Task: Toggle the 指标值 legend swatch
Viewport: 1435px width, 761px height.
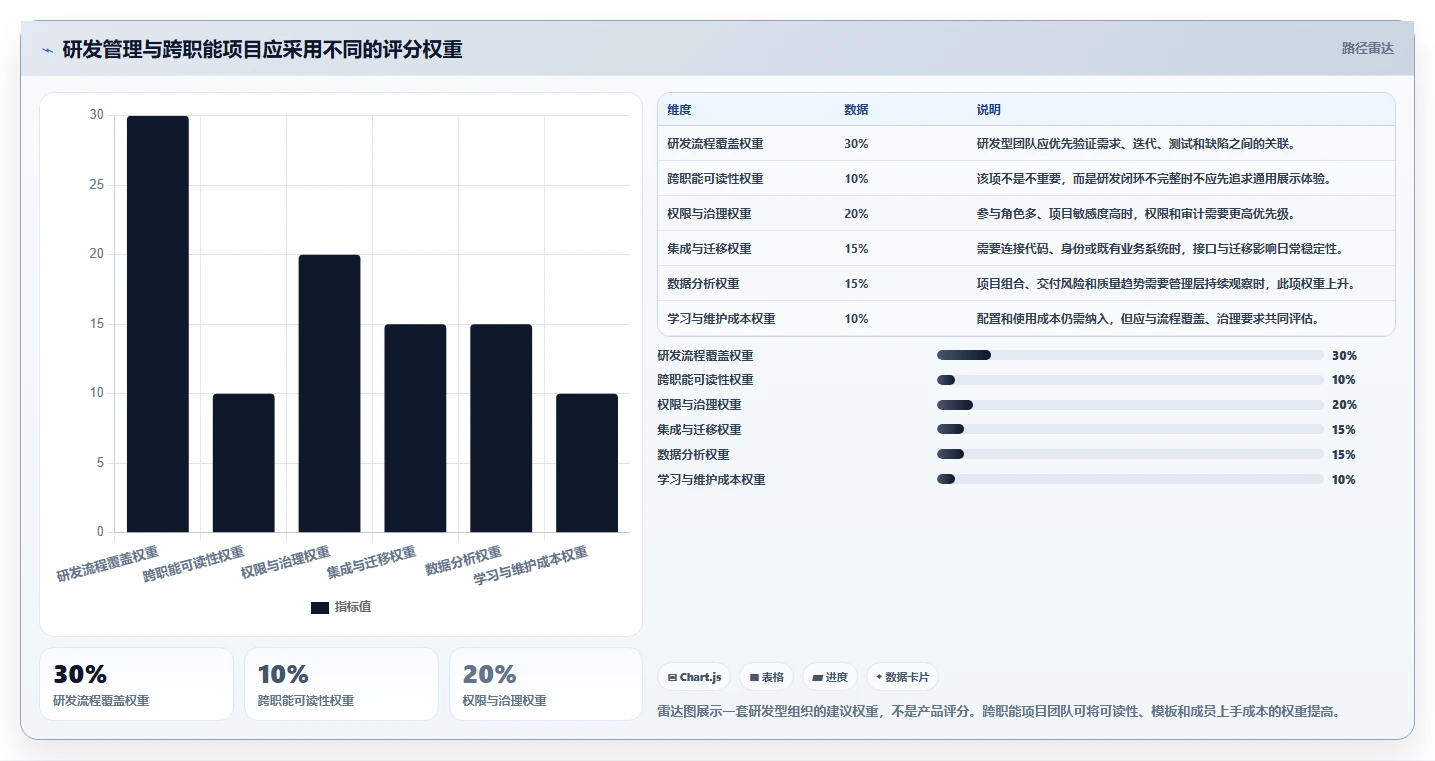Action: (x=320, y=607)
